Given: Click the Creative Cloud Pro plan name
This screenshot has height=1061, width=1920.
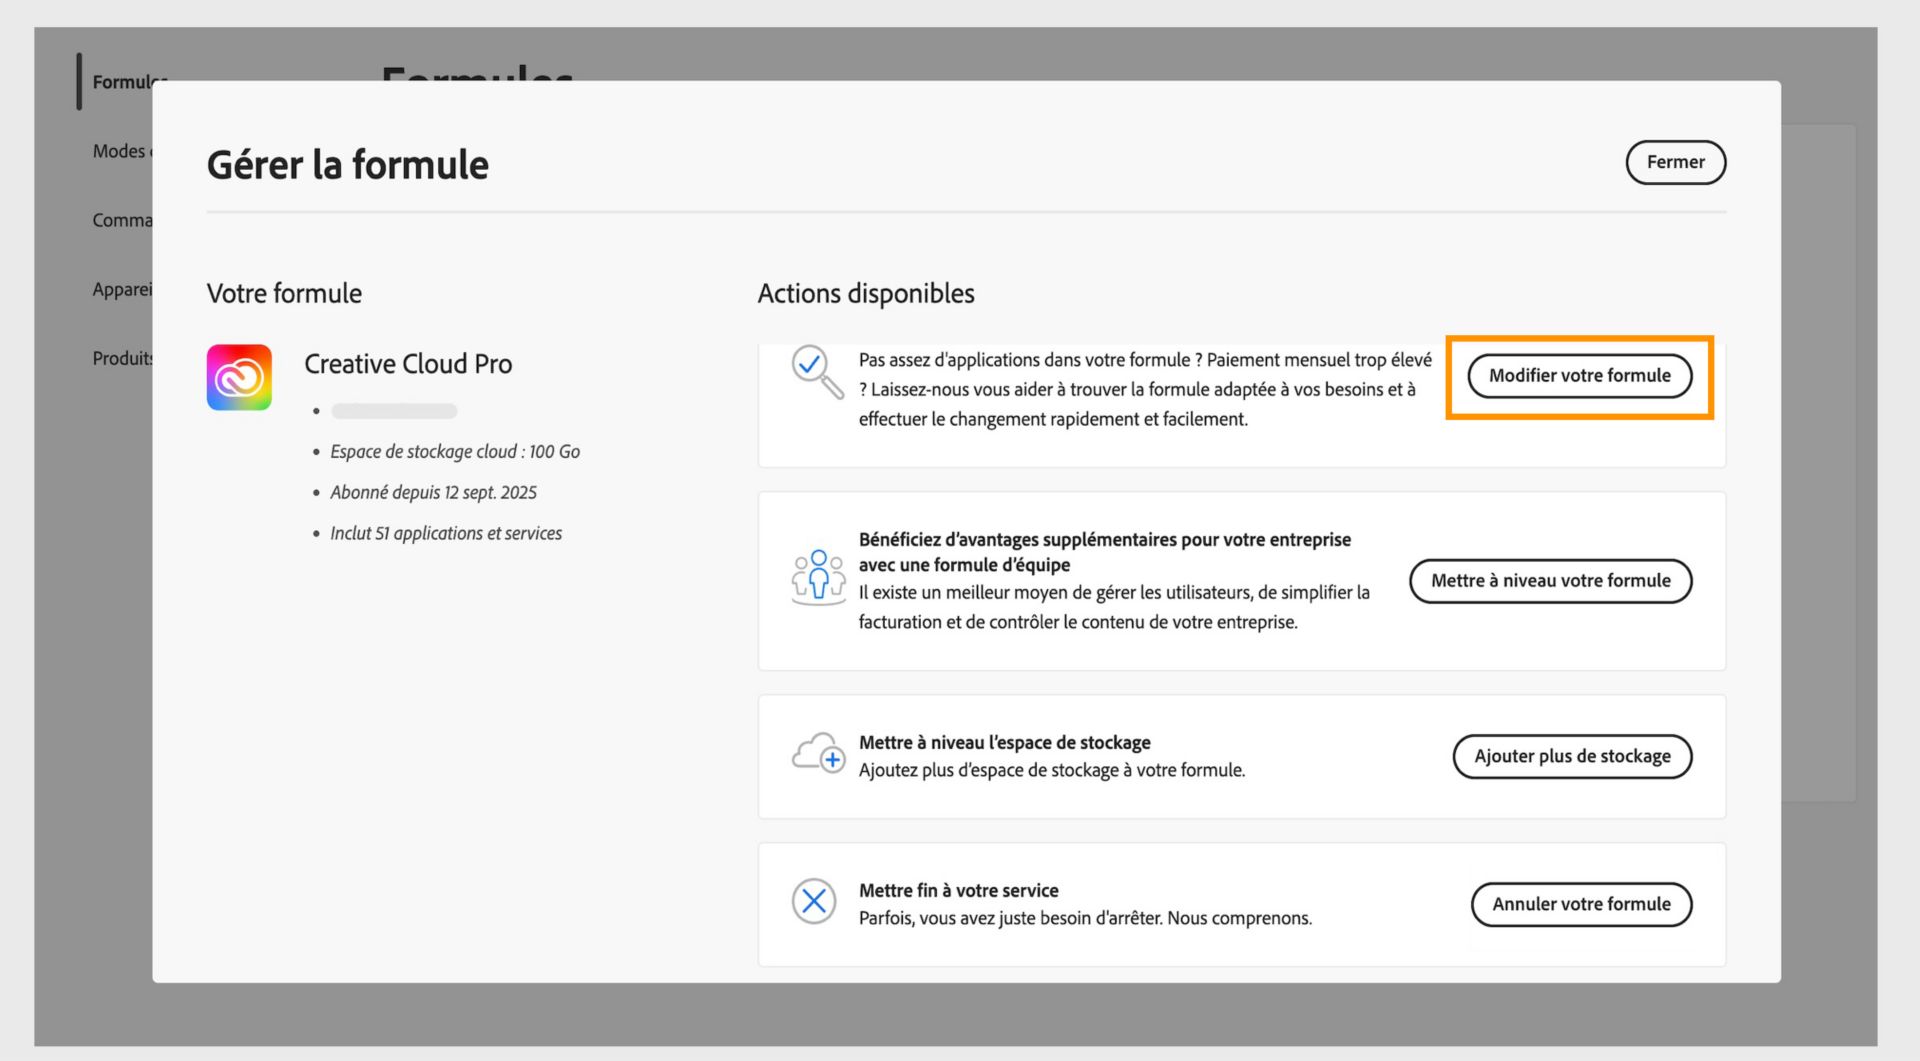Looking at the screenshot, I should [408, 364].
